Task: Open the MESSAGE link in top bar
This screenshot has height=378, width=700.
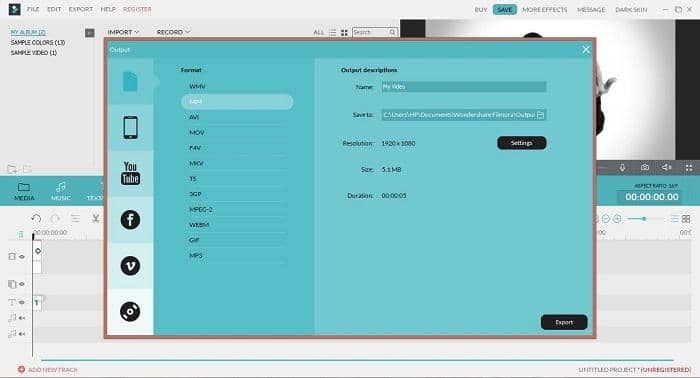Action: click(x=591, y=9)
